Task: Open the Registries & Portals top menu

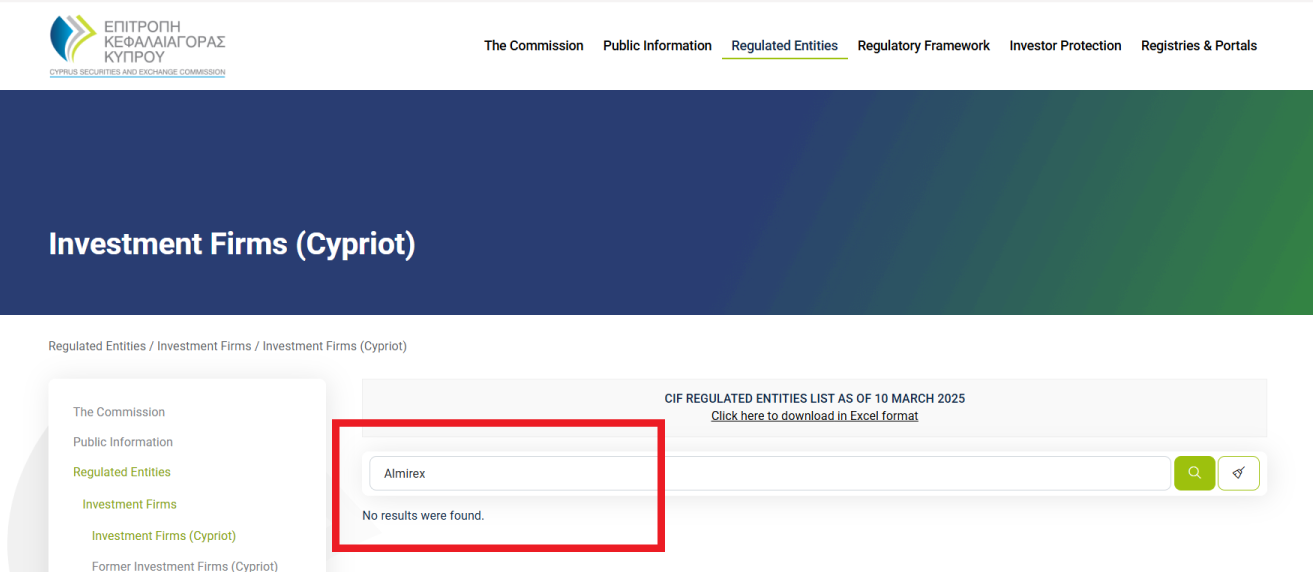Action: coord(1198,46)
